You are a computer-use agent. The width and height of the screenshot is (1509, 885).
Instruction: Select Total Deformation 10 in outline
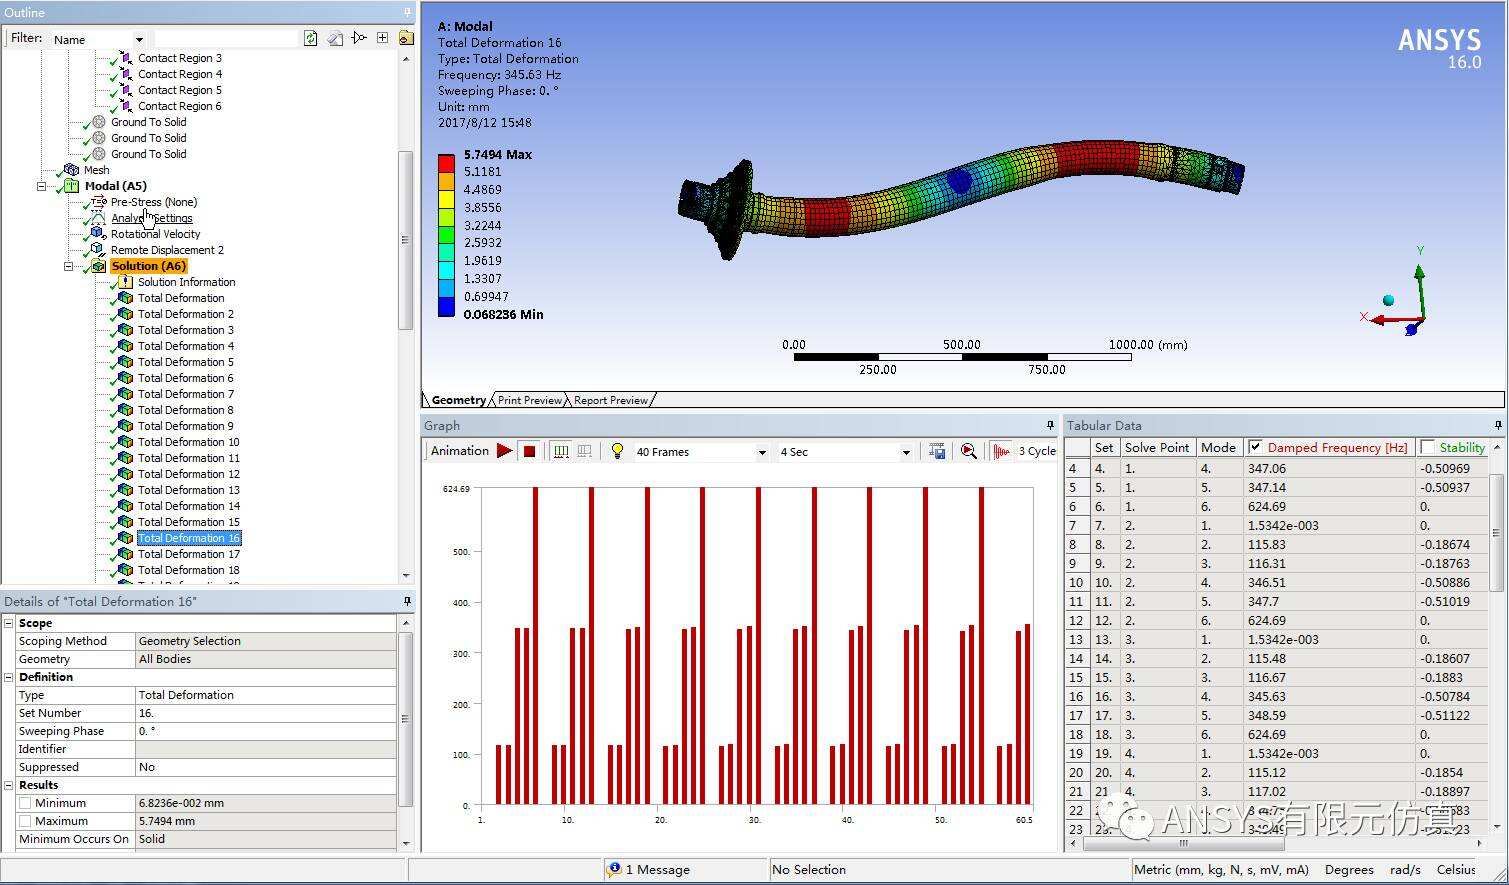point(188,442)
